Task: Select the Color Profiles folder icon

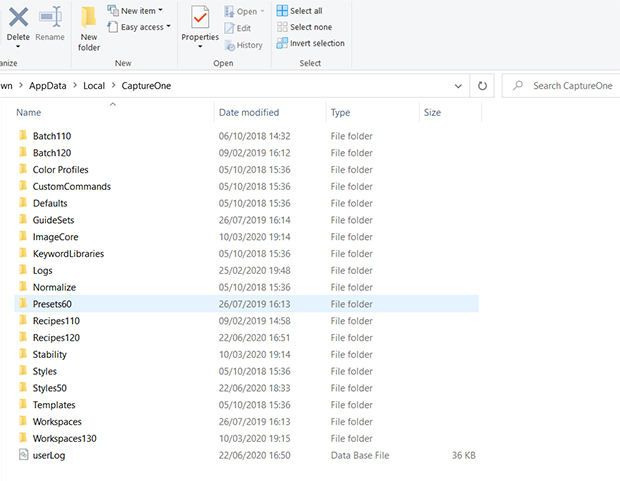Action: click(23, 169)
